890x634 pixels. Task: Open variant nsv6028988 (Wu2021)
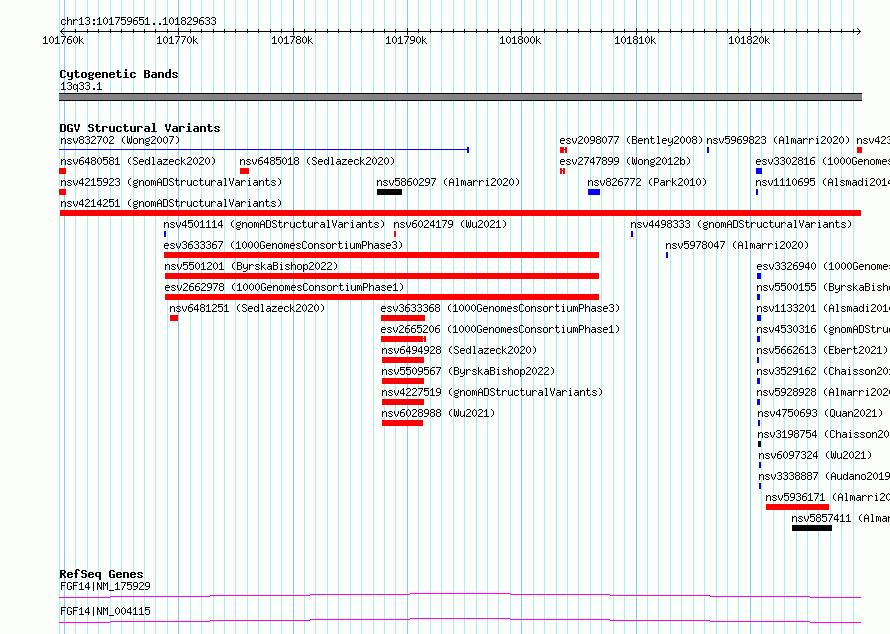pyautogui.click(x=438, y=413)
